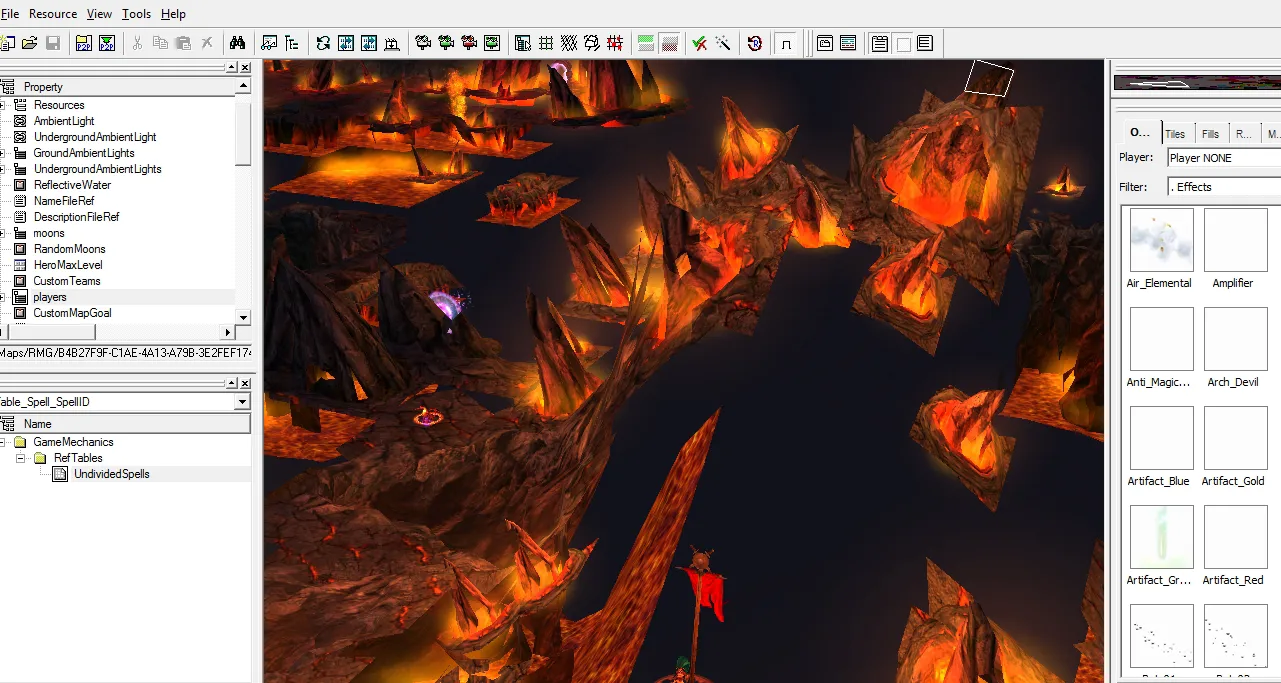
Task: Select UndergroundAmbientLight property
Action: (x=95, y=137)
